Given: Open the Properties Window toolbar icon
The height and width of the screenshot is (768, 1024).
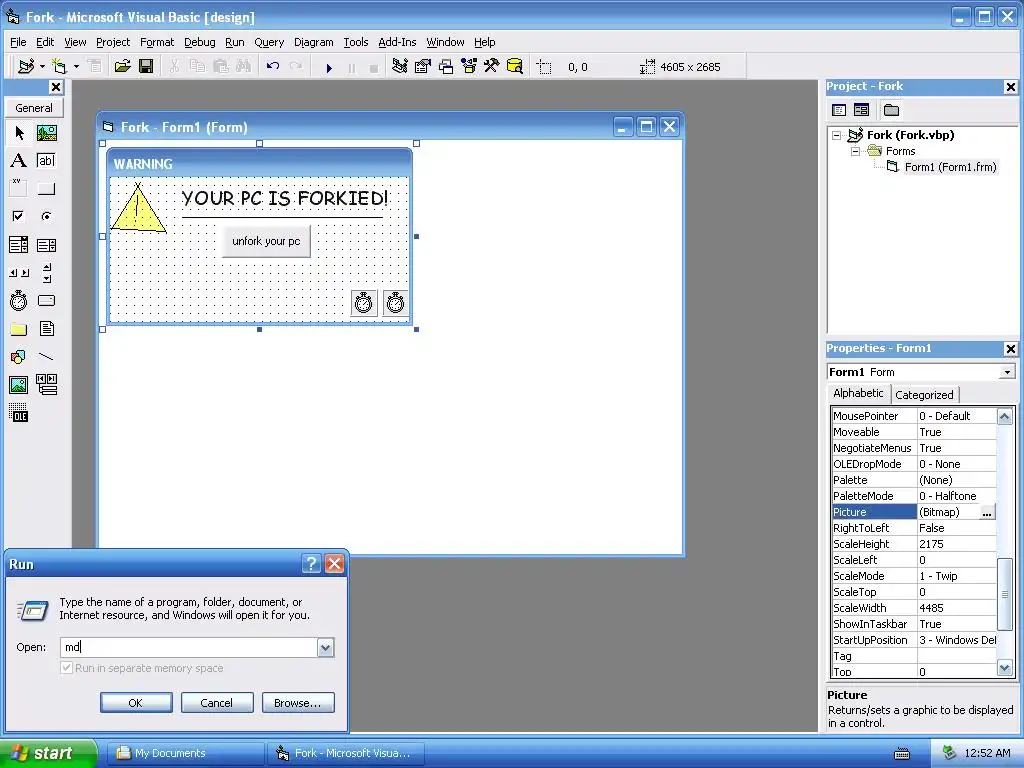Looking at the screenshot, I should point(423,66).
